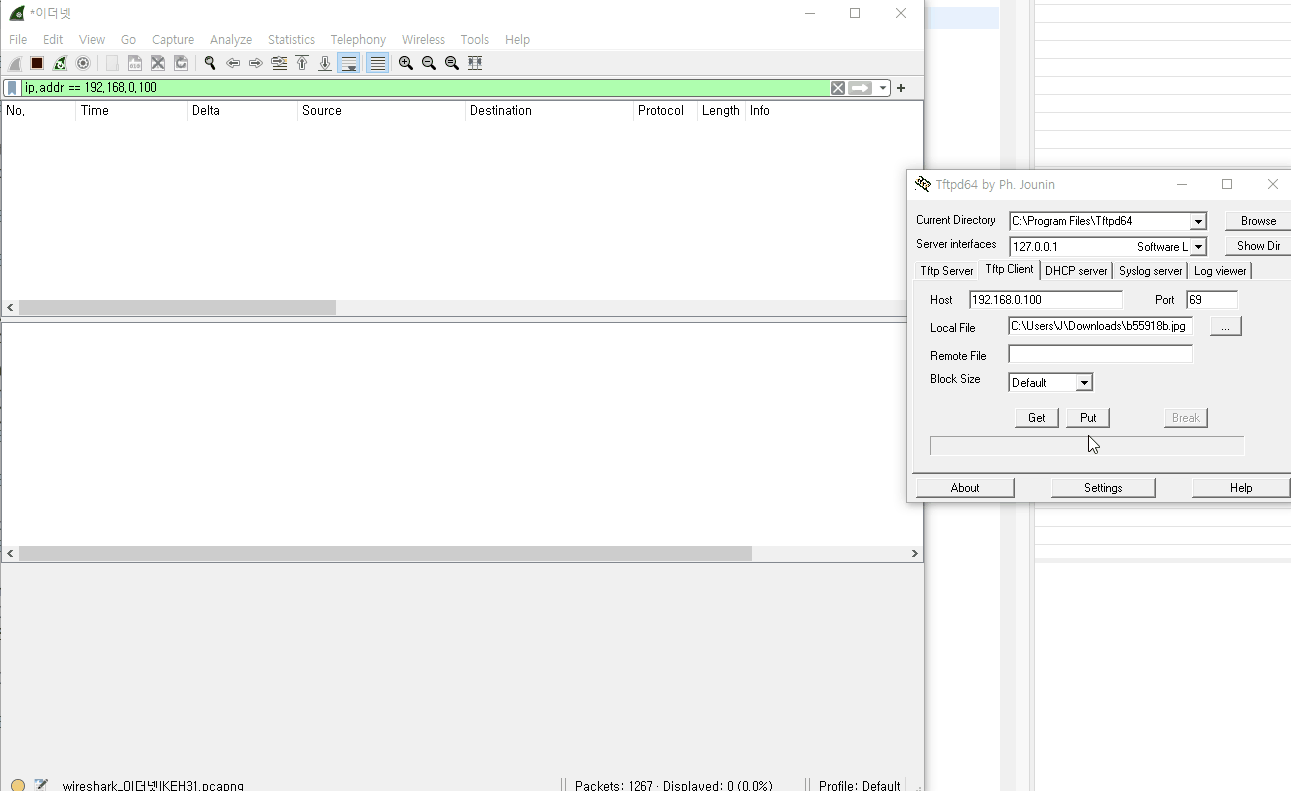The image size is (1291, 791).
Task: Open Wireshark Capture menu
Action: tap(173, 39)
